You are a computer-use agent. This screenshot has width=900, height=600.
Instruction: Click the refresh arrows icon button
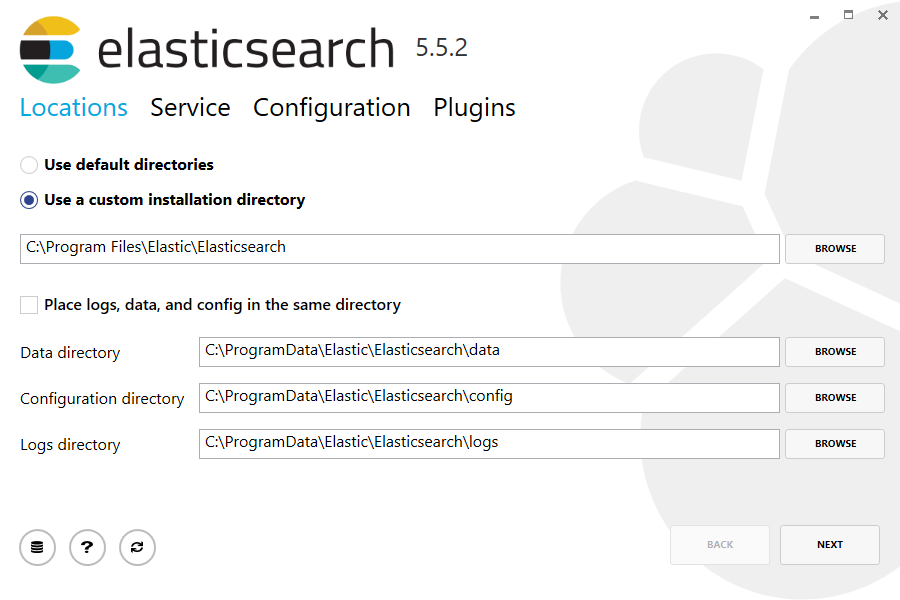tap(137, 547)
